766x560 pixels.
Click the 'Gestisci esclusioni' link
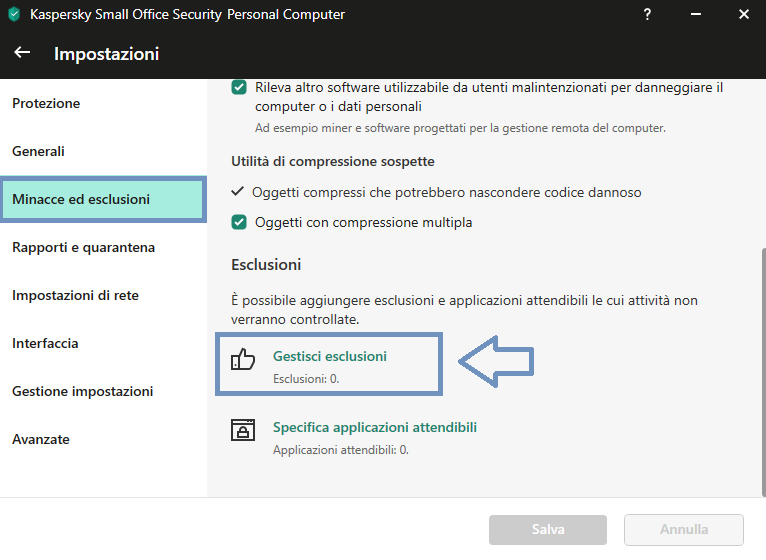(330, 356)
